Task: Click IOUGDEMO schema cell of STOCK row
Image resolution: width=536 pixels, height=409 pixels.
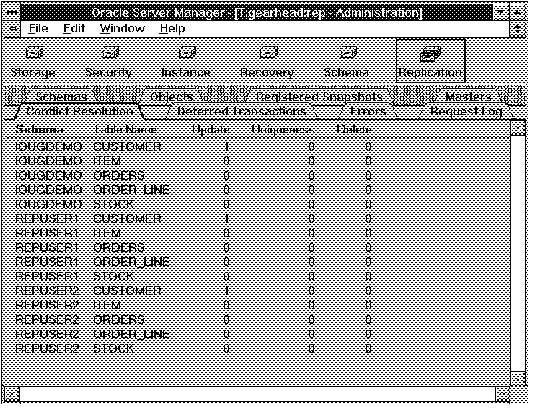Action: (x=49, y=204)
